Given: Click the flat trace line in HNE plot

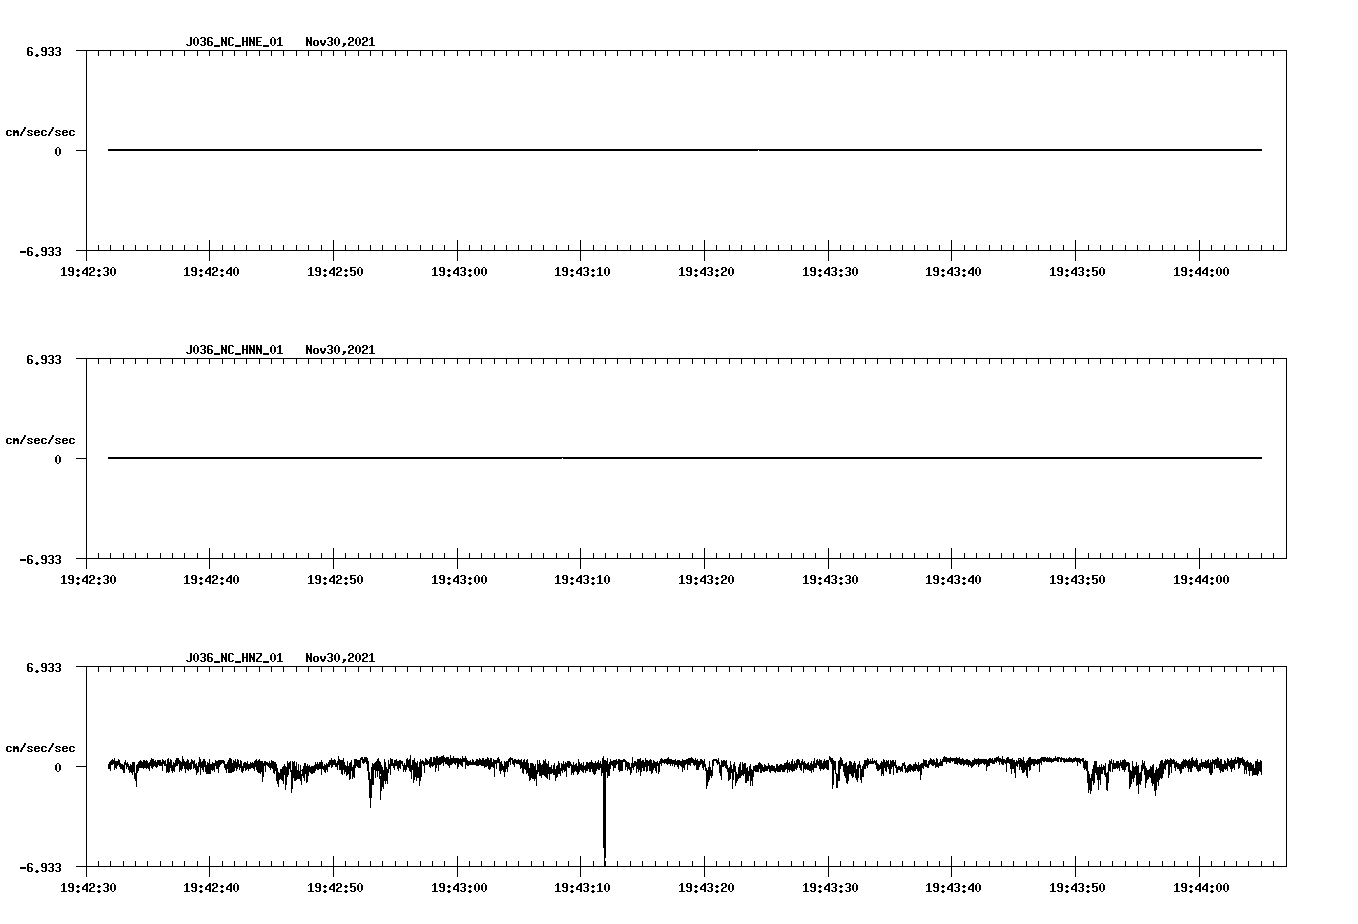Looking at the screenshot, I should pos(685,150).
